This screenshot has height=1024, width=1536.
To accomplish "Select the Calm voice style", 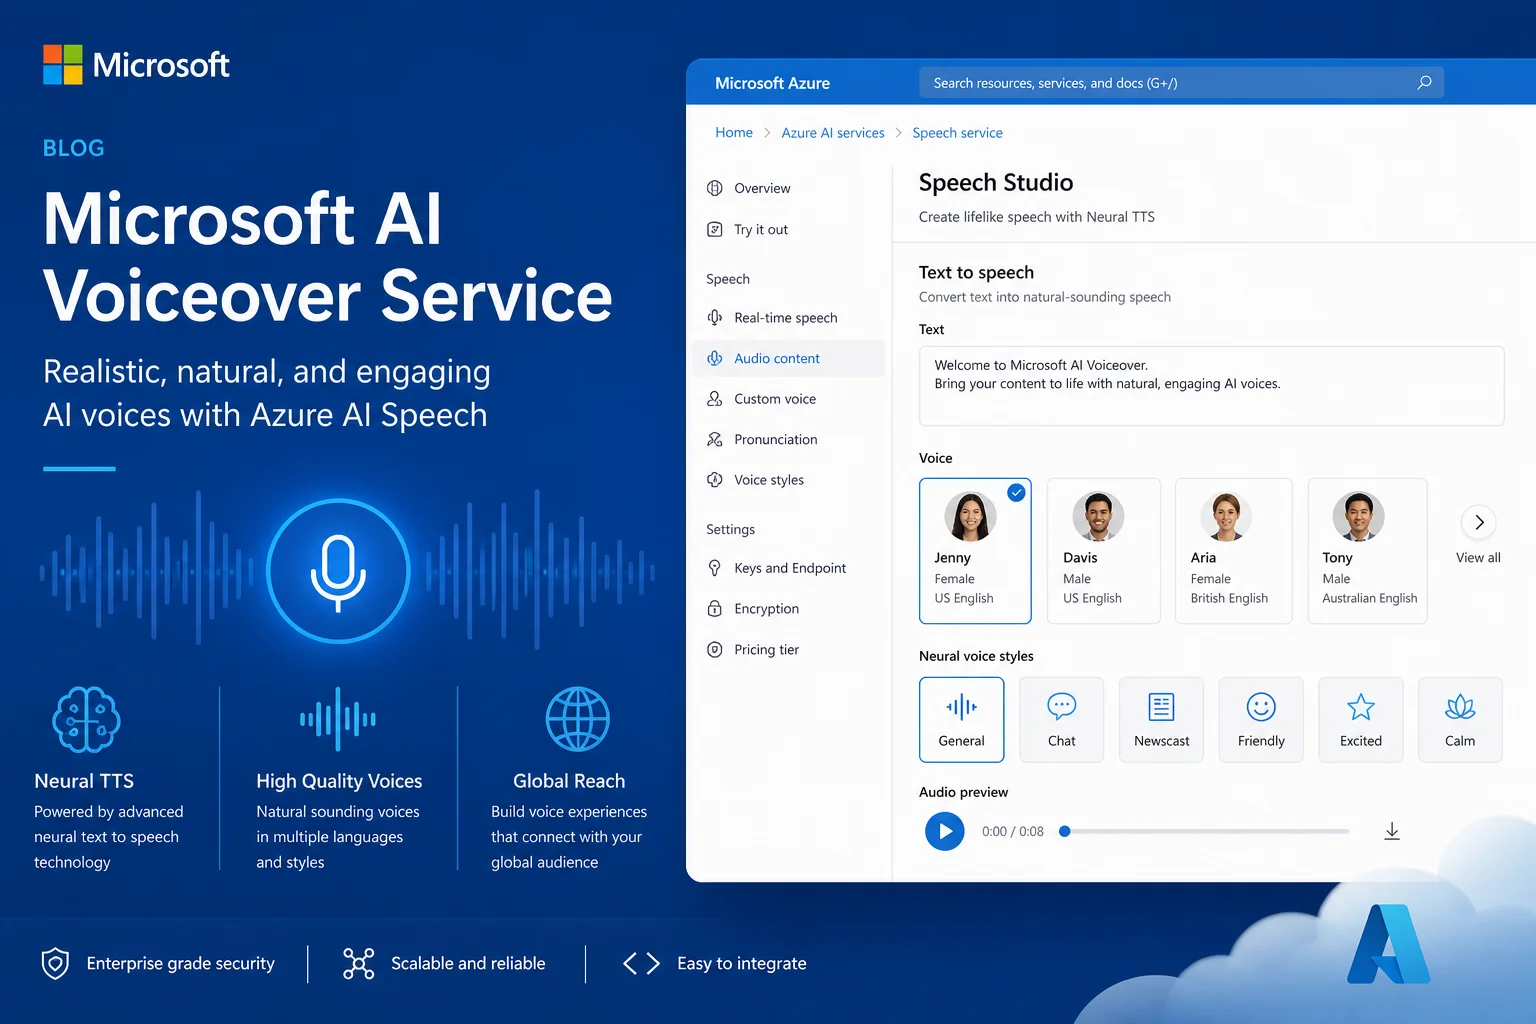I will click(1460, 720).
